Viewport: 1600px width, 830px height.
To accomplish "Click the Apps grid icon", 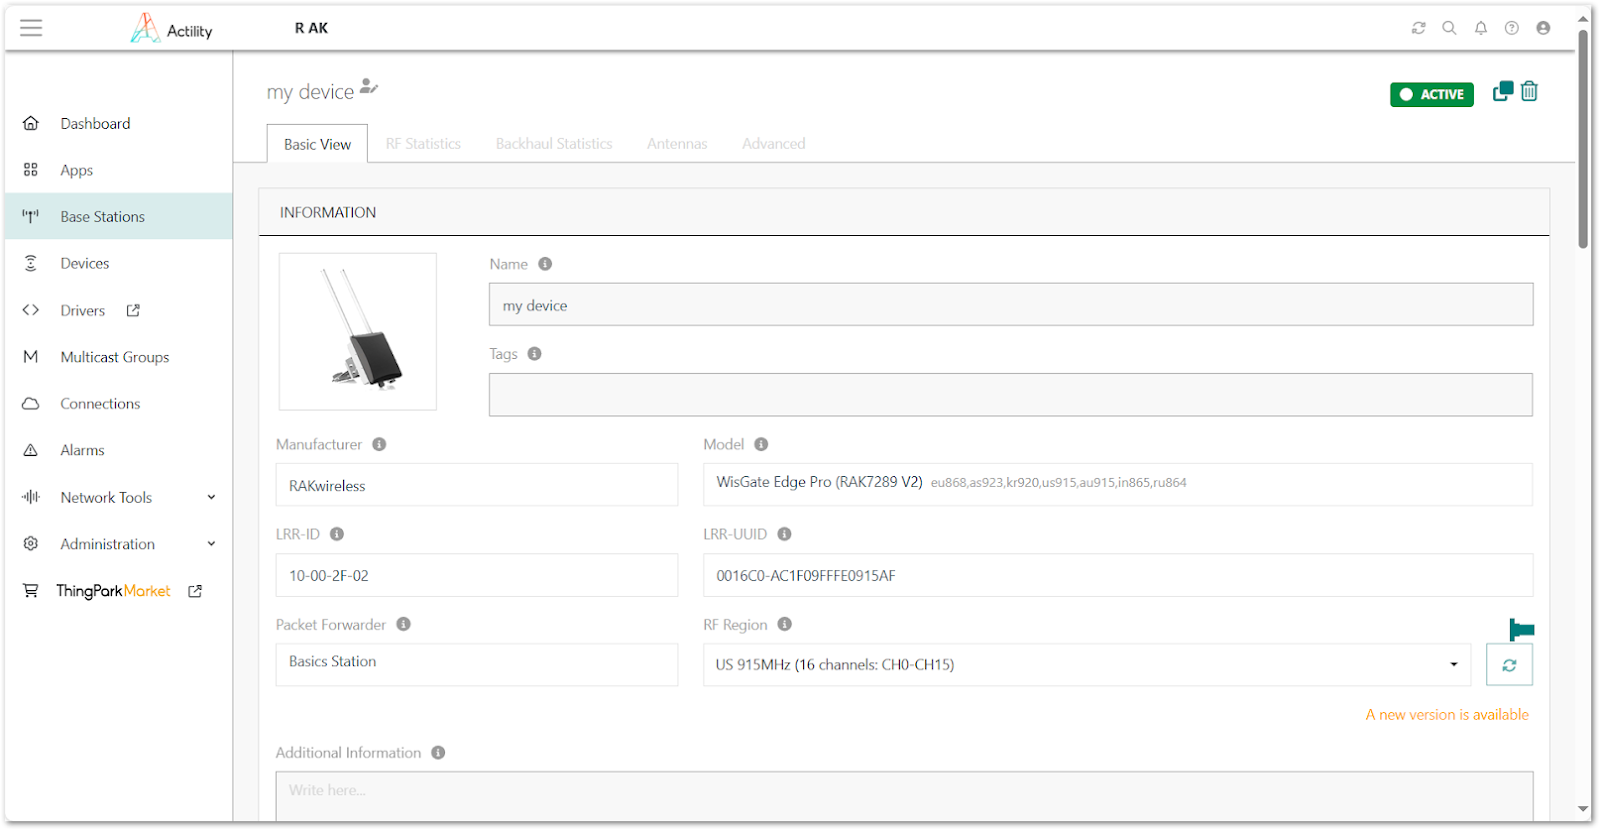I will point(31,170).
